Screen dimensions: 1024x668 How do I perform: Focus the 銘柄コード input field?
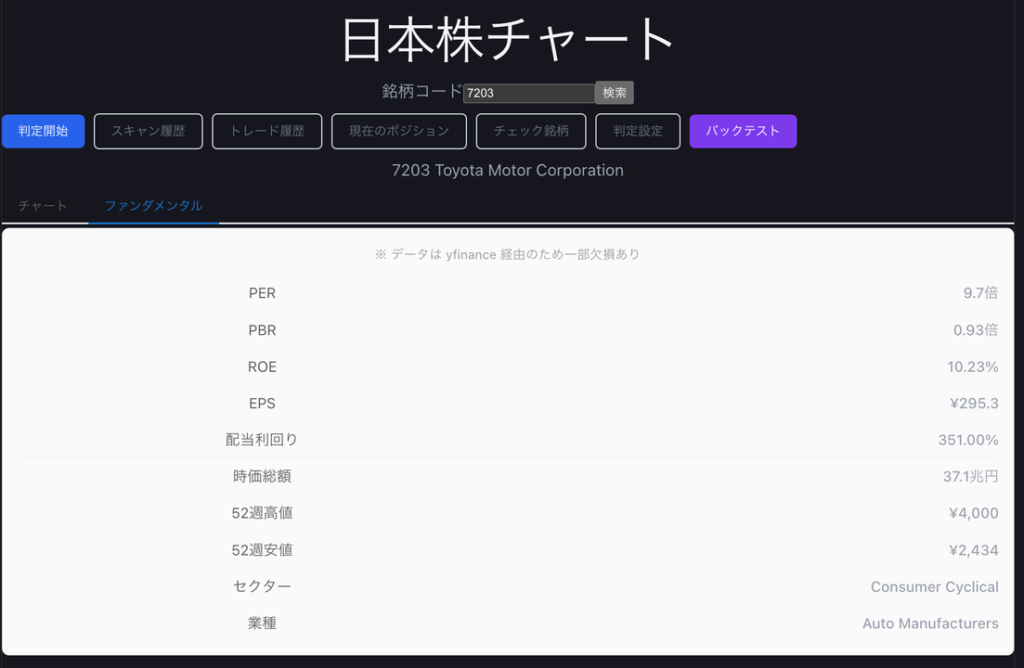coord(529,93)
